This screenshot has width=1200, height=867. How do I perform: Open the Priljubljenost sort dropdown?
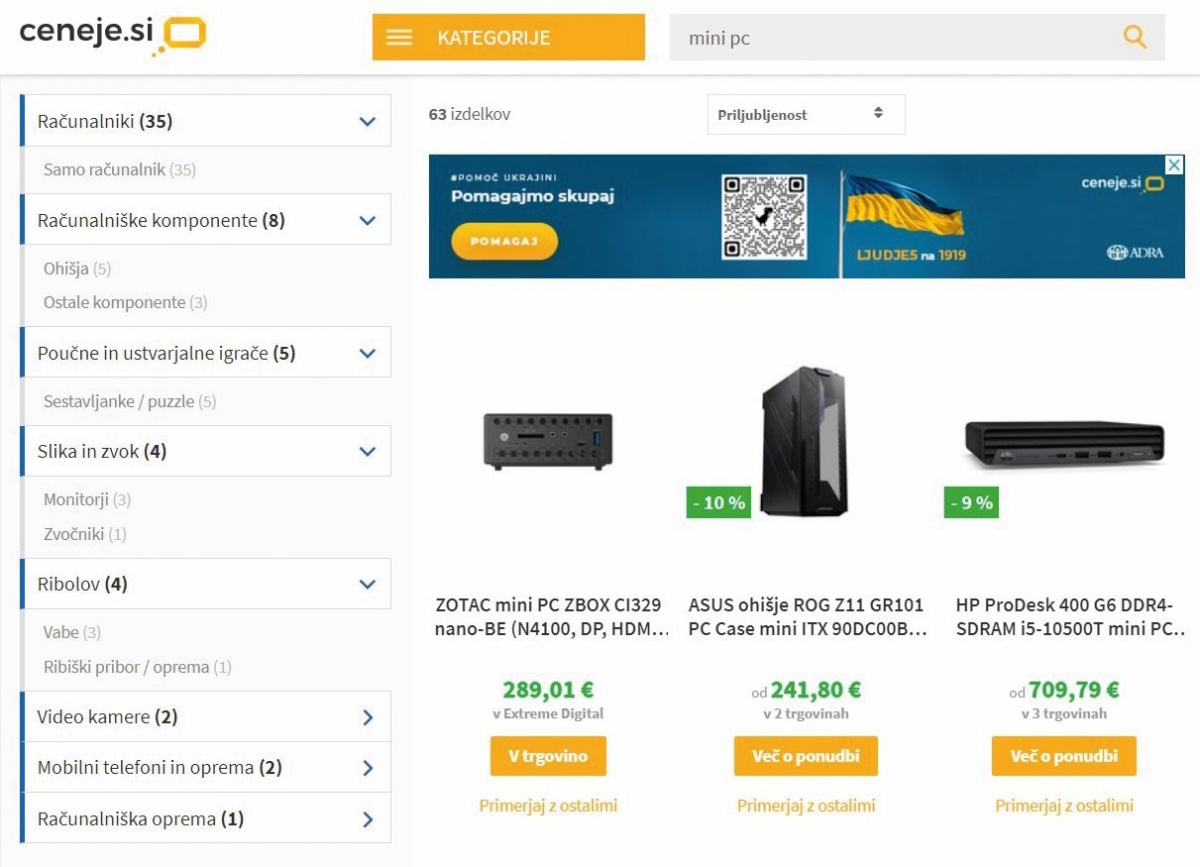click(806, 114)
